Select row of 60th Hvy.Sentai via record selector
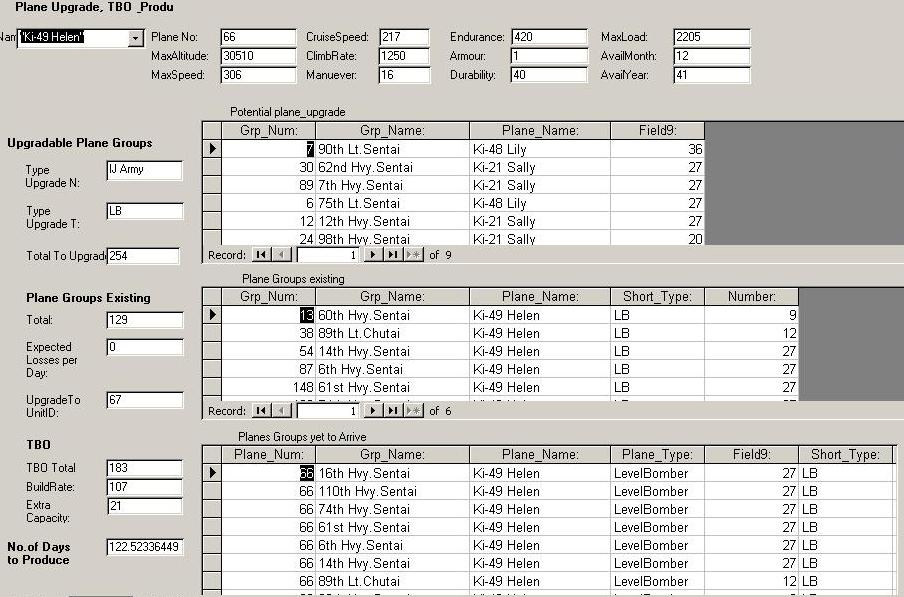This screenshot has height=597, width=904. [x=212, y=315]
